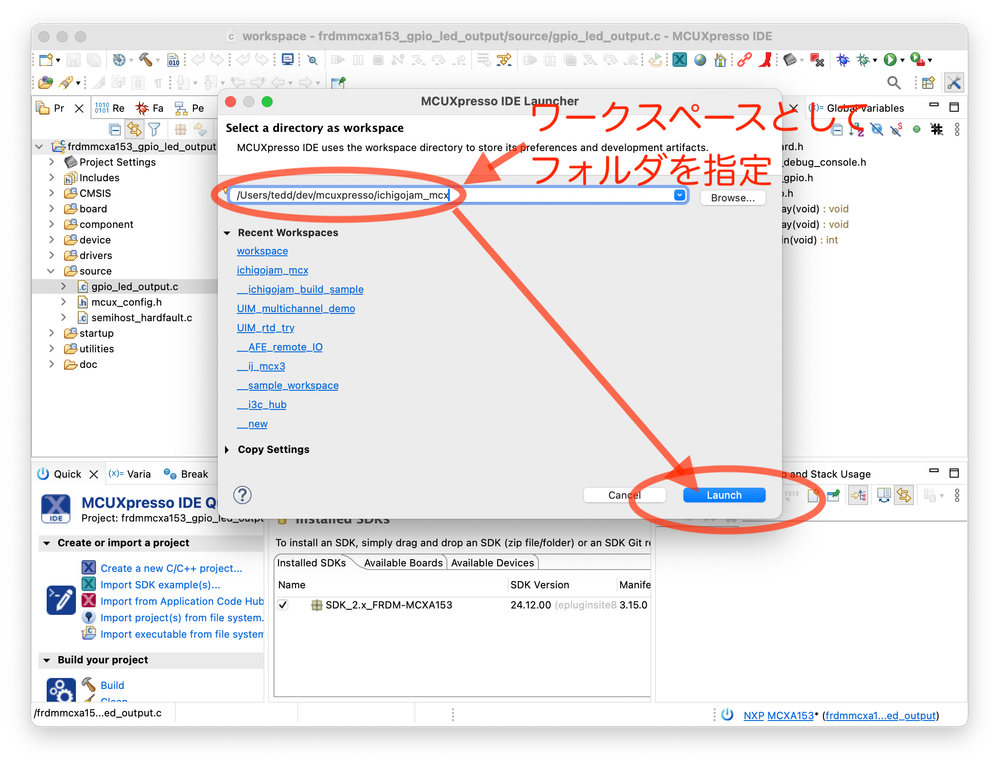Viewport: 999px width, 765px height.
Task: Click the Name column header in SDK table
Action: [x=291, y=585]
